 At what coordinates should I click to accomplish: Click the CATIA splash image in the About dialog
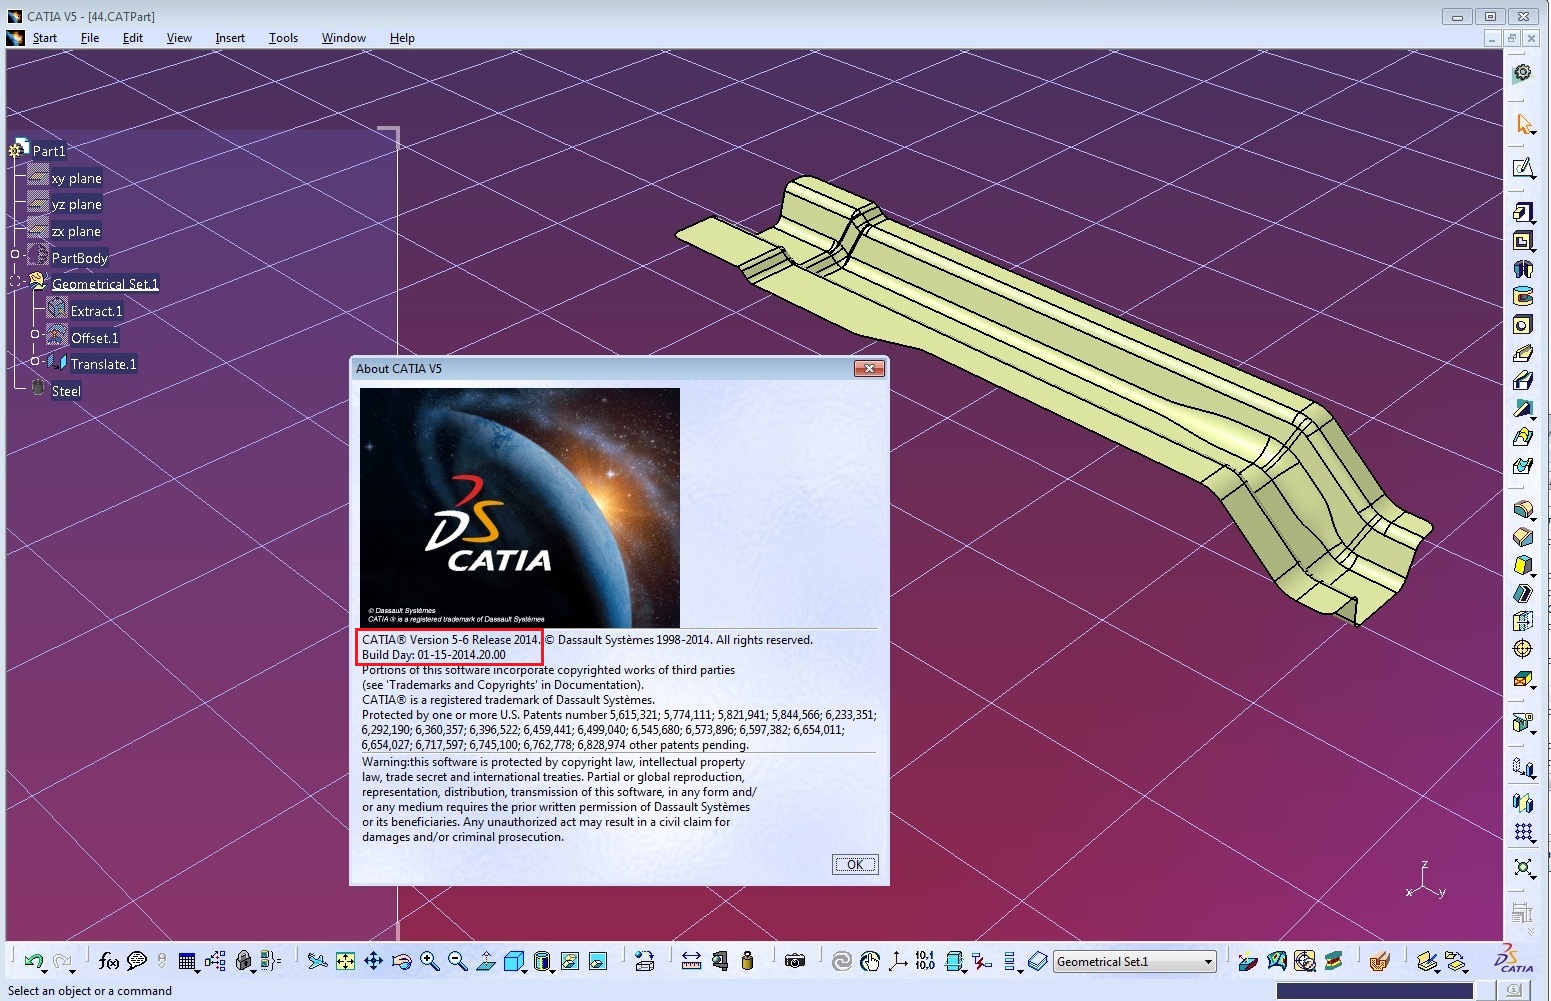pyautogui.click(x=520, y=508)
